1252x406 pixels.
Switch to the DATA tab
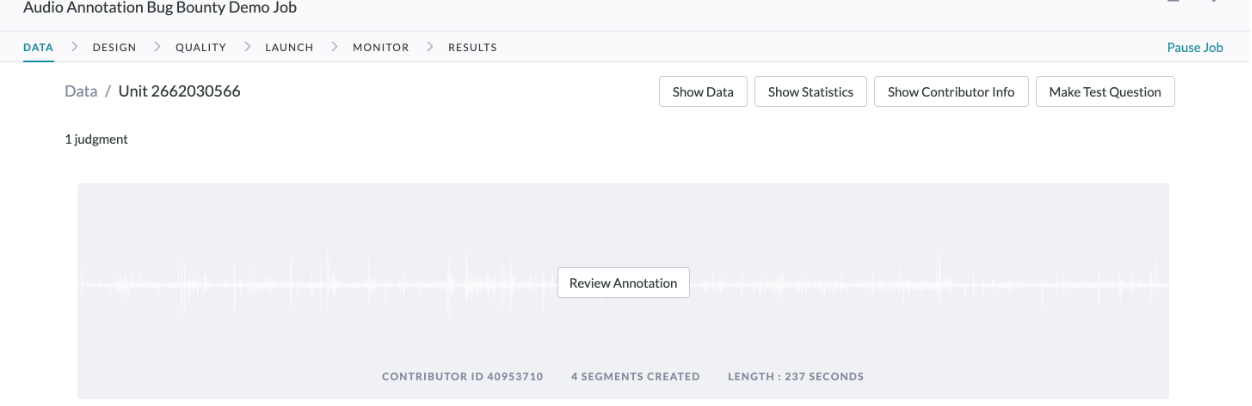pos(38,47)
